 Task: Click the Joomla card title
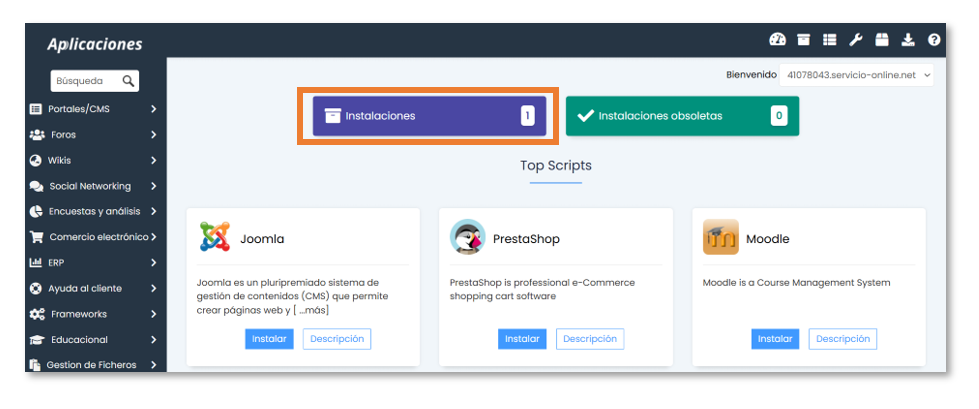click(262, 239)
